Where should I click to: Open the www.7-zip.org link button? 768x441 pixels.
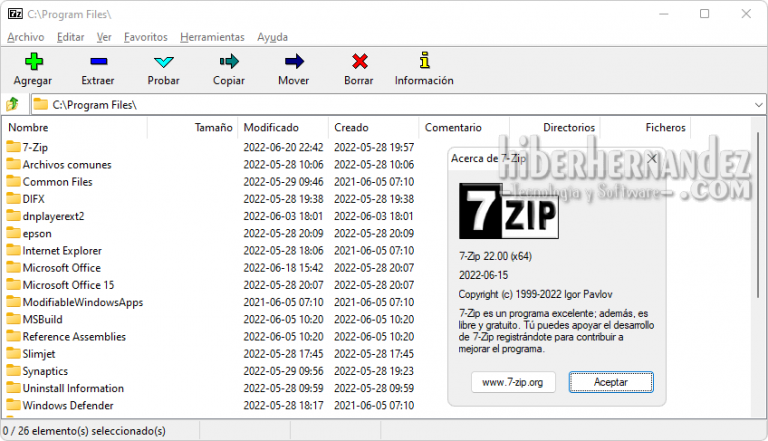[x=513, y=382]
